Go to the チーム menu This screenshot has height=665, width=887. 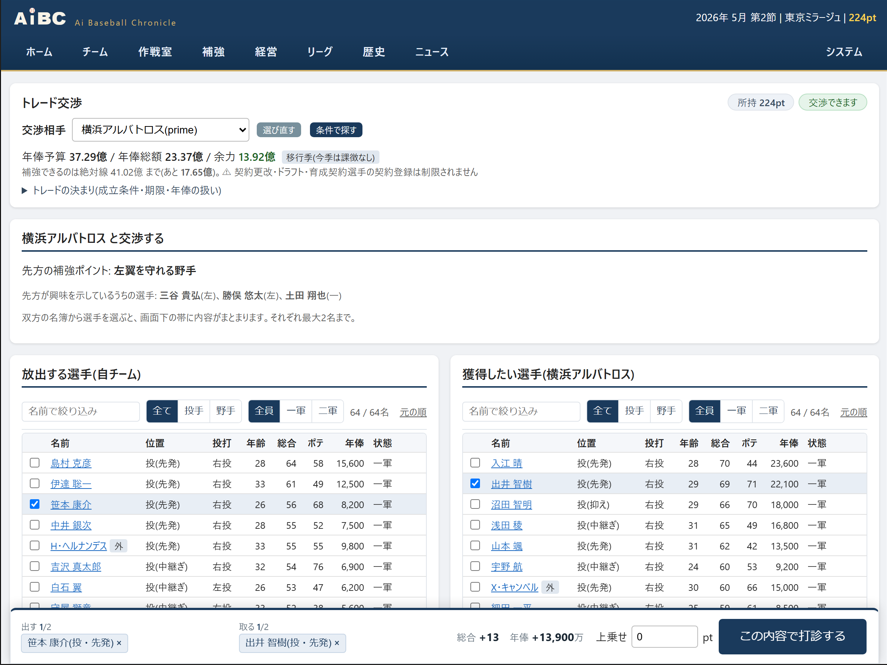[x=95, y=52]
